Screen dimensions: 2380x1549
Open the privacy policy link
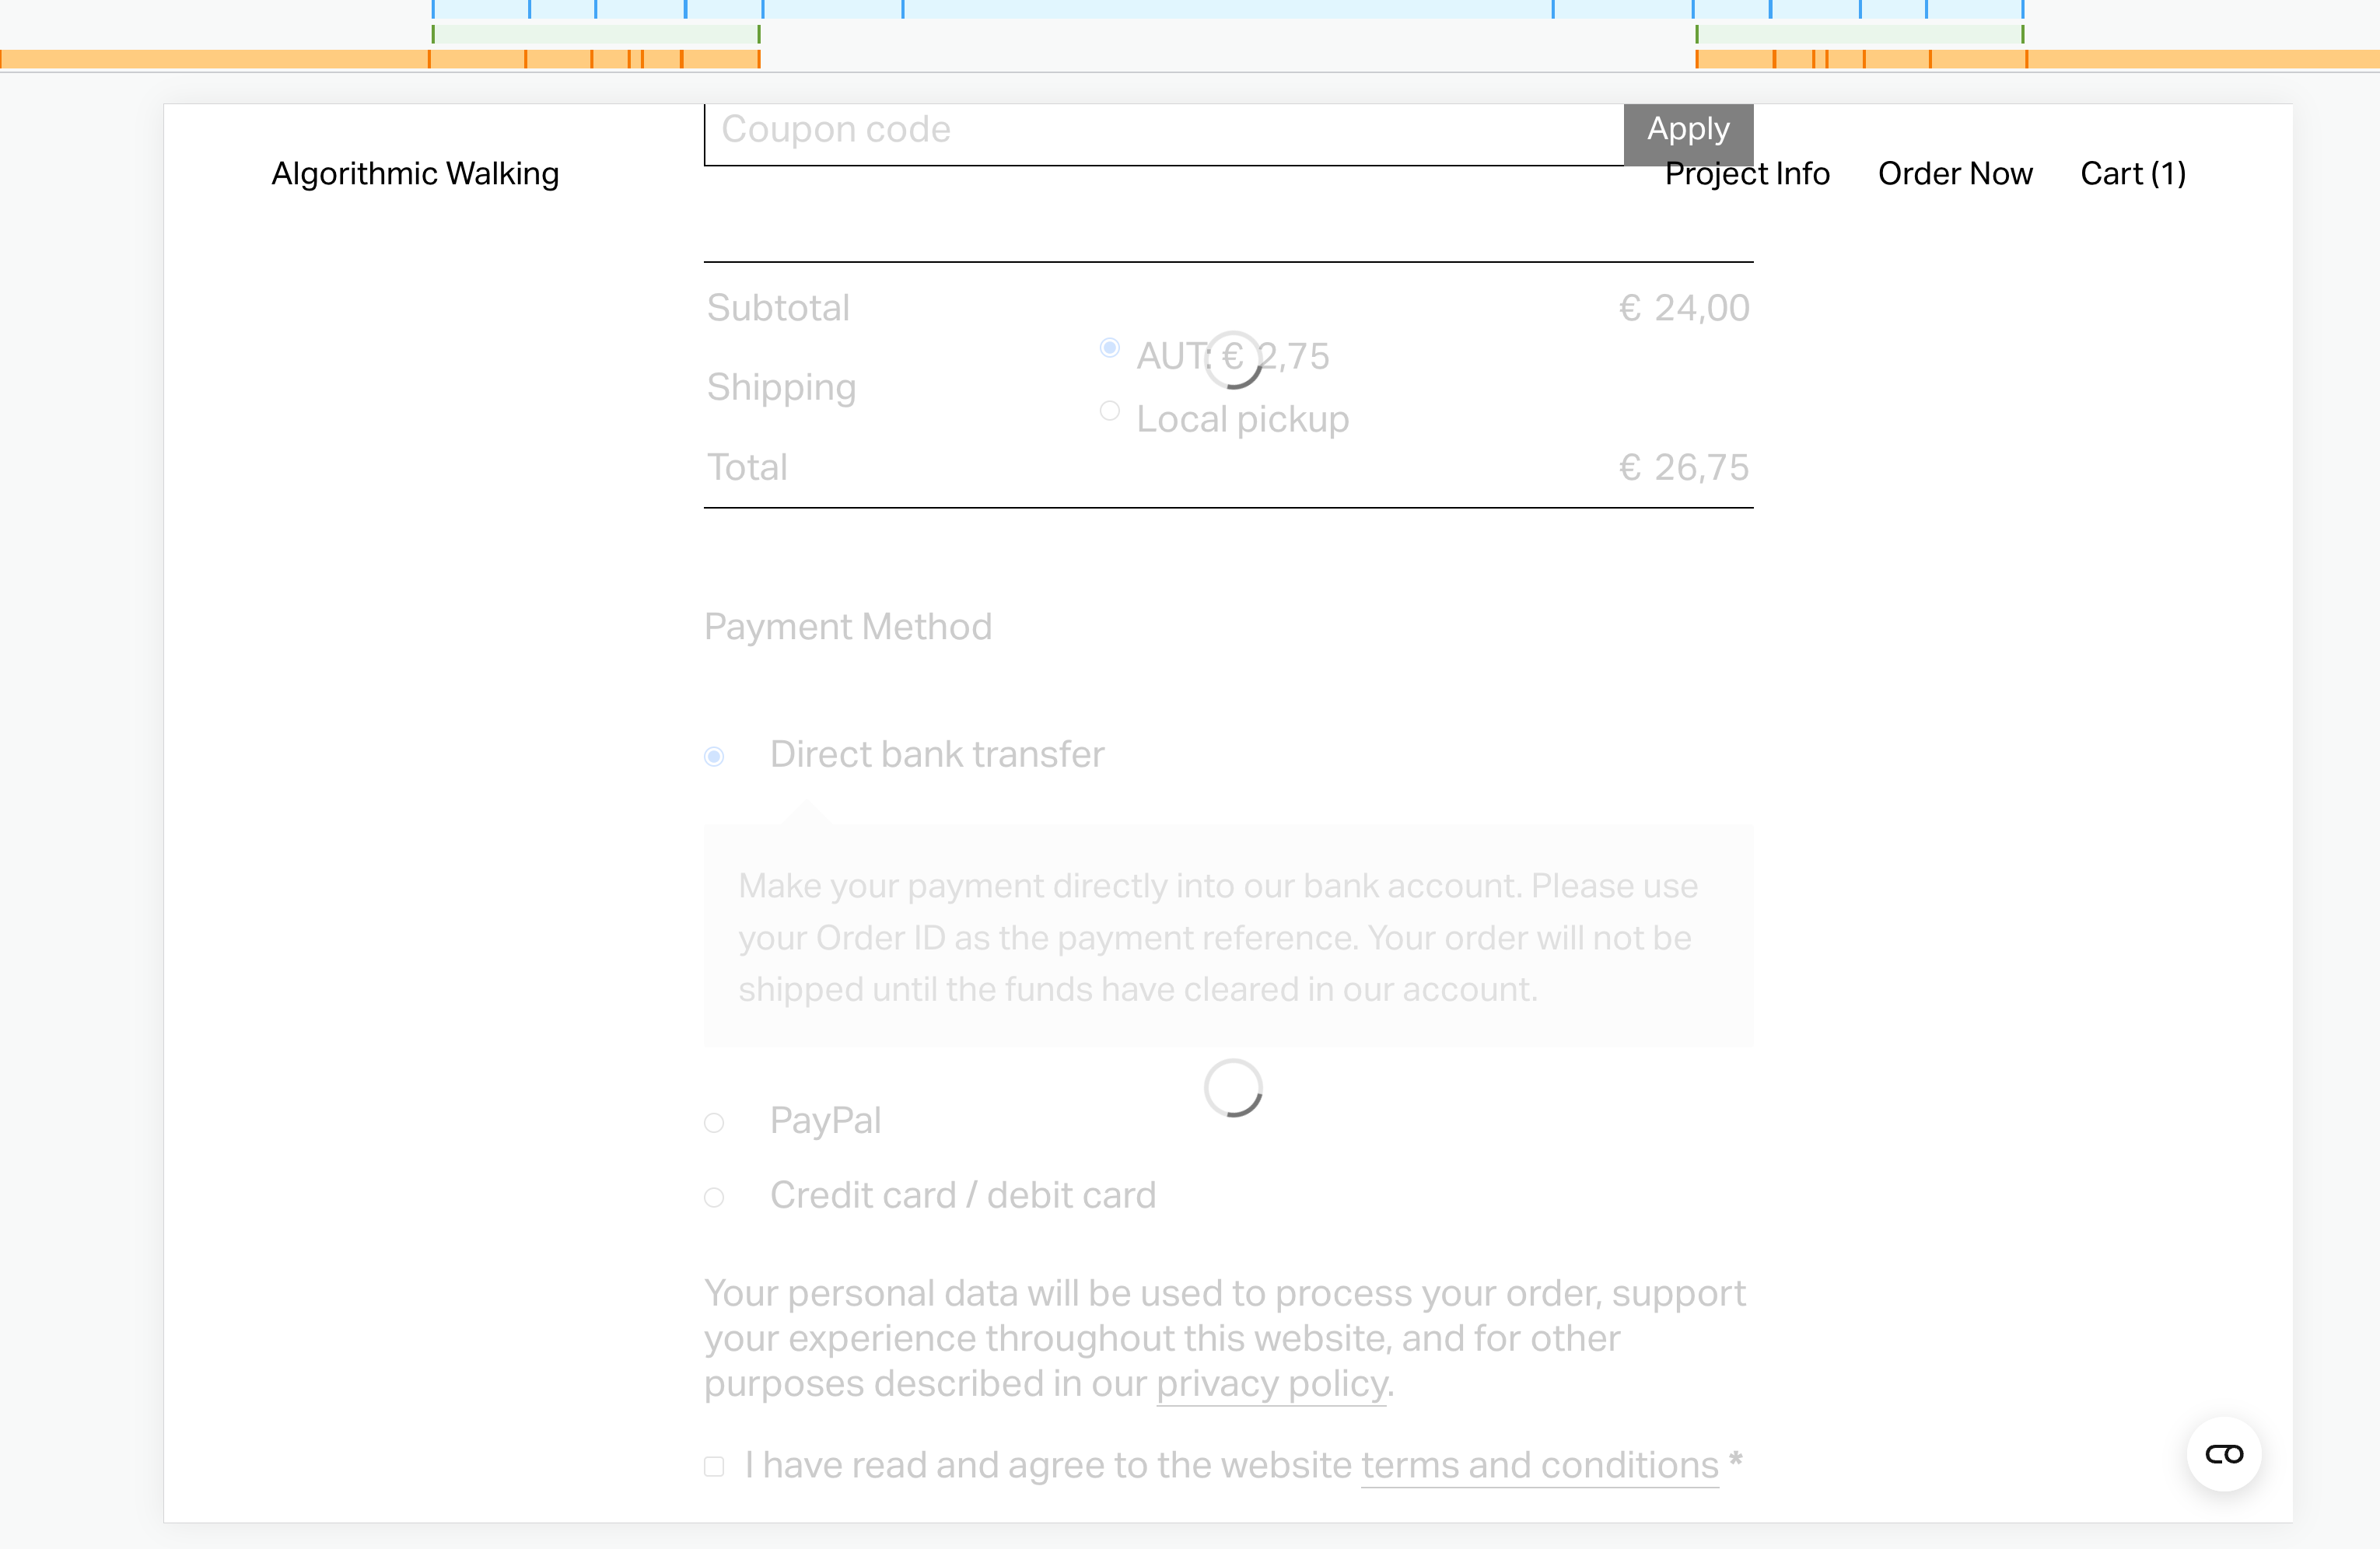[x=1271, y=1384]
